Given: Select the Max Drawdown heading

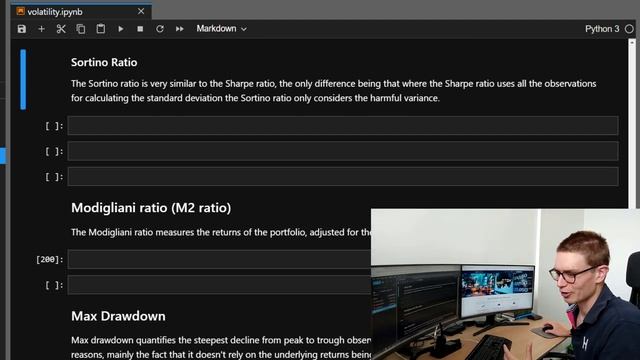Looking at the screenshot, I should [x=118, y=316].
